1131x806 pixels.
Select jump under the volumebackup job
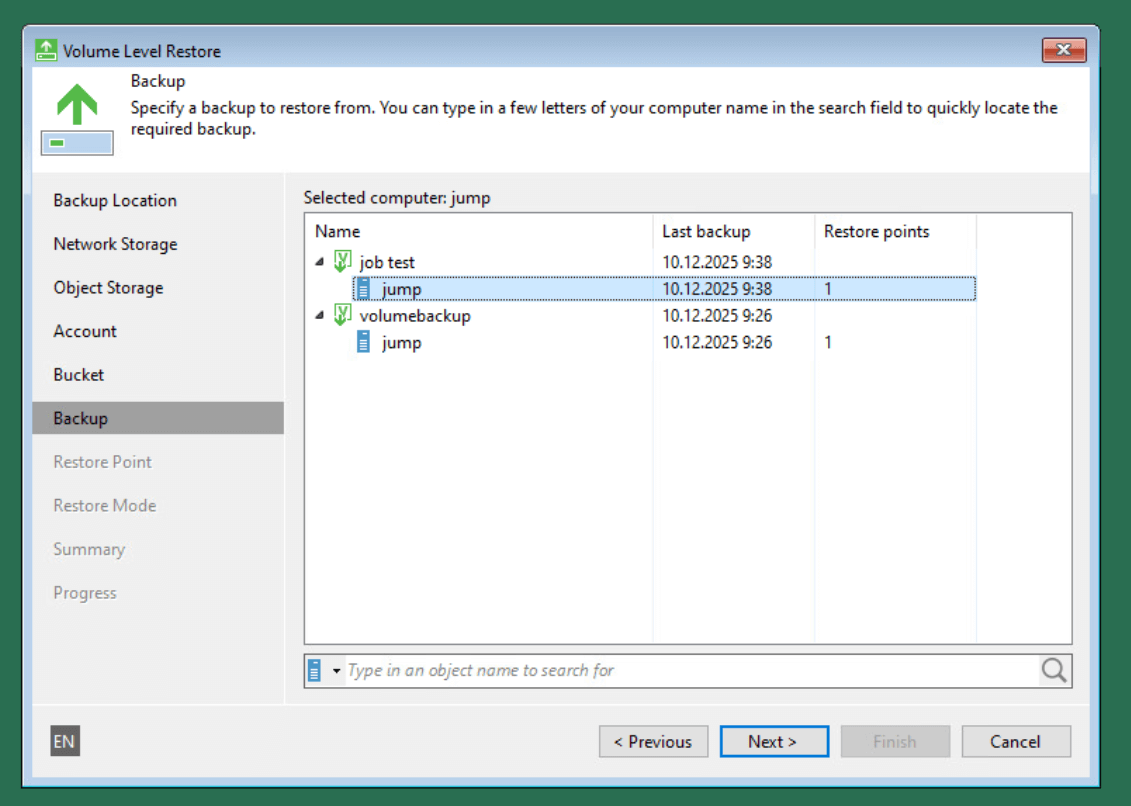tap(401, 343)
